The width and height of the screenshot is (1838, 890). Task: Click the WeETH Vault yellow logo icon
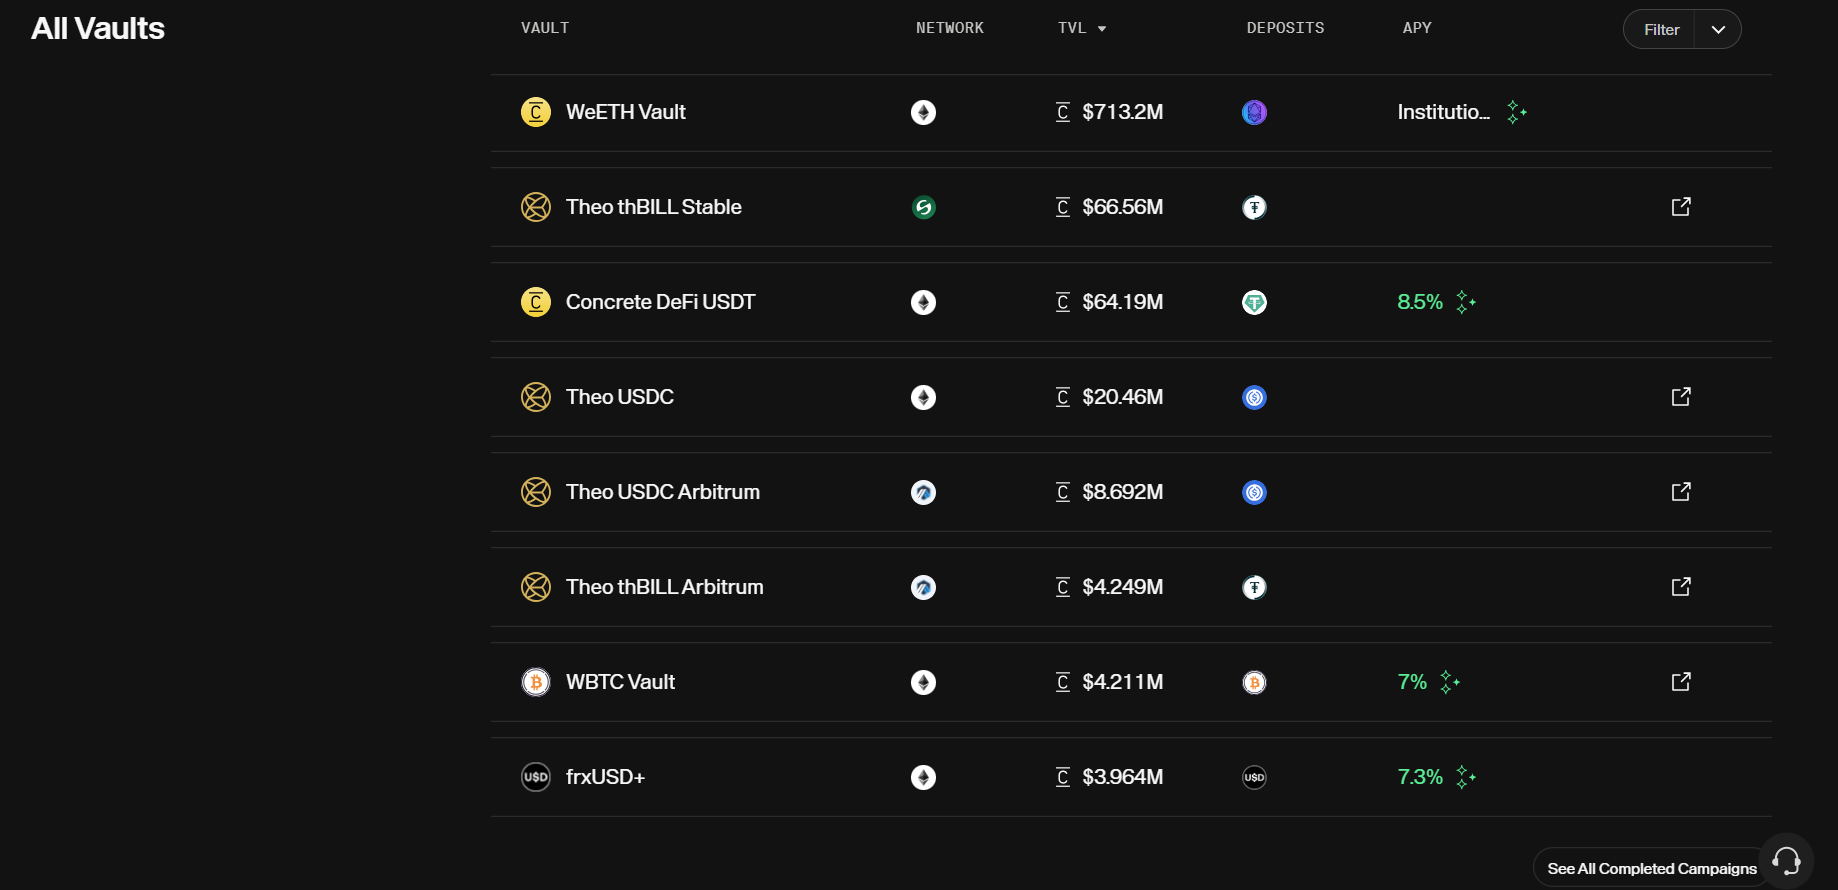click(536, 112)
